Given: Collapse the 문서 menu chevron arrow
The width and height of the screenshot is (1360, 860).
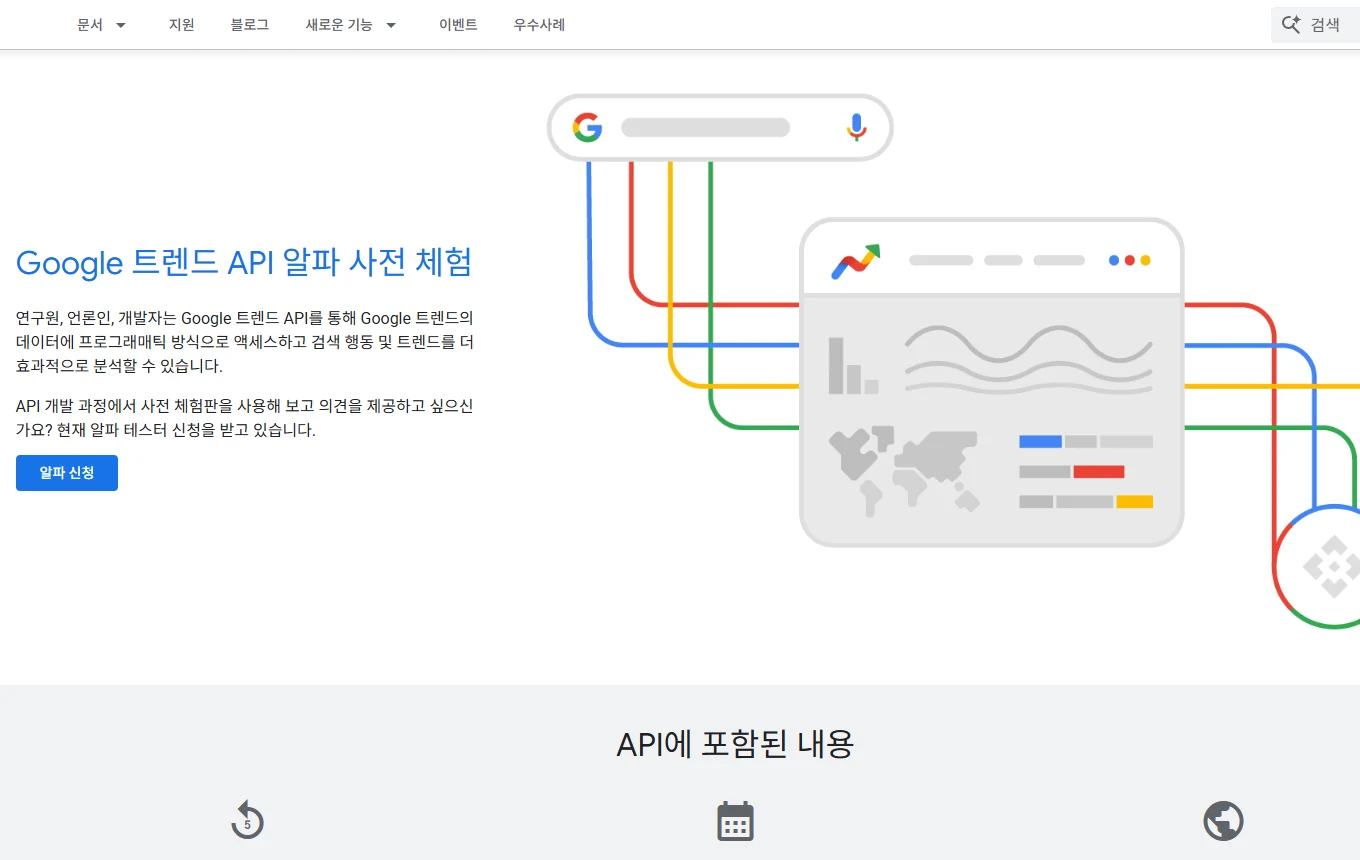Looking at the screenshot, I should [121, 26].
